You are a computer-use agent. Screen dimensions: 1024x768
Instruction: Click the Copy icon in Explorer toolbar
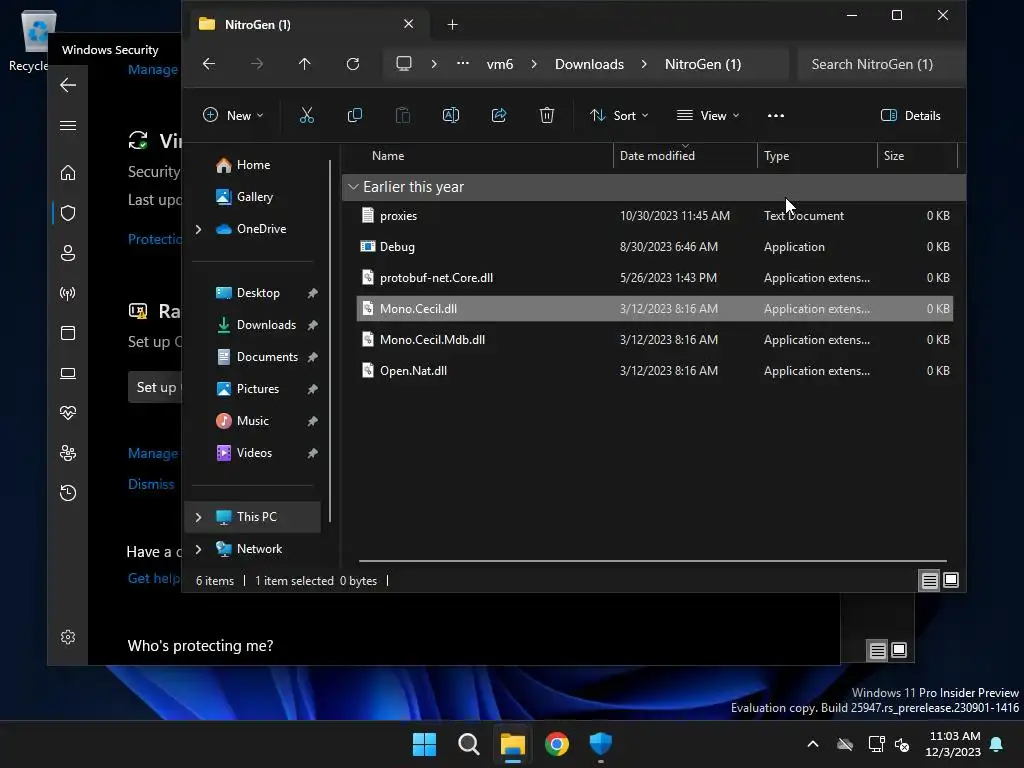pyautogui.click(x=355, y=116)
